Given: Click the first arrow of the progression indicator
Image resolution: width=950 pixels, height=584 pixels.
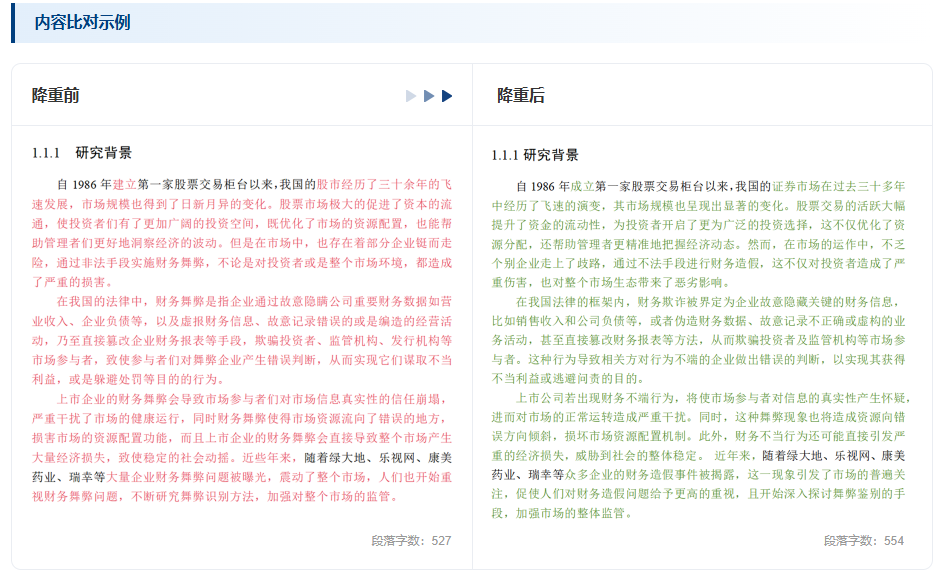Looking at the screenshot, I should (410, 96).
